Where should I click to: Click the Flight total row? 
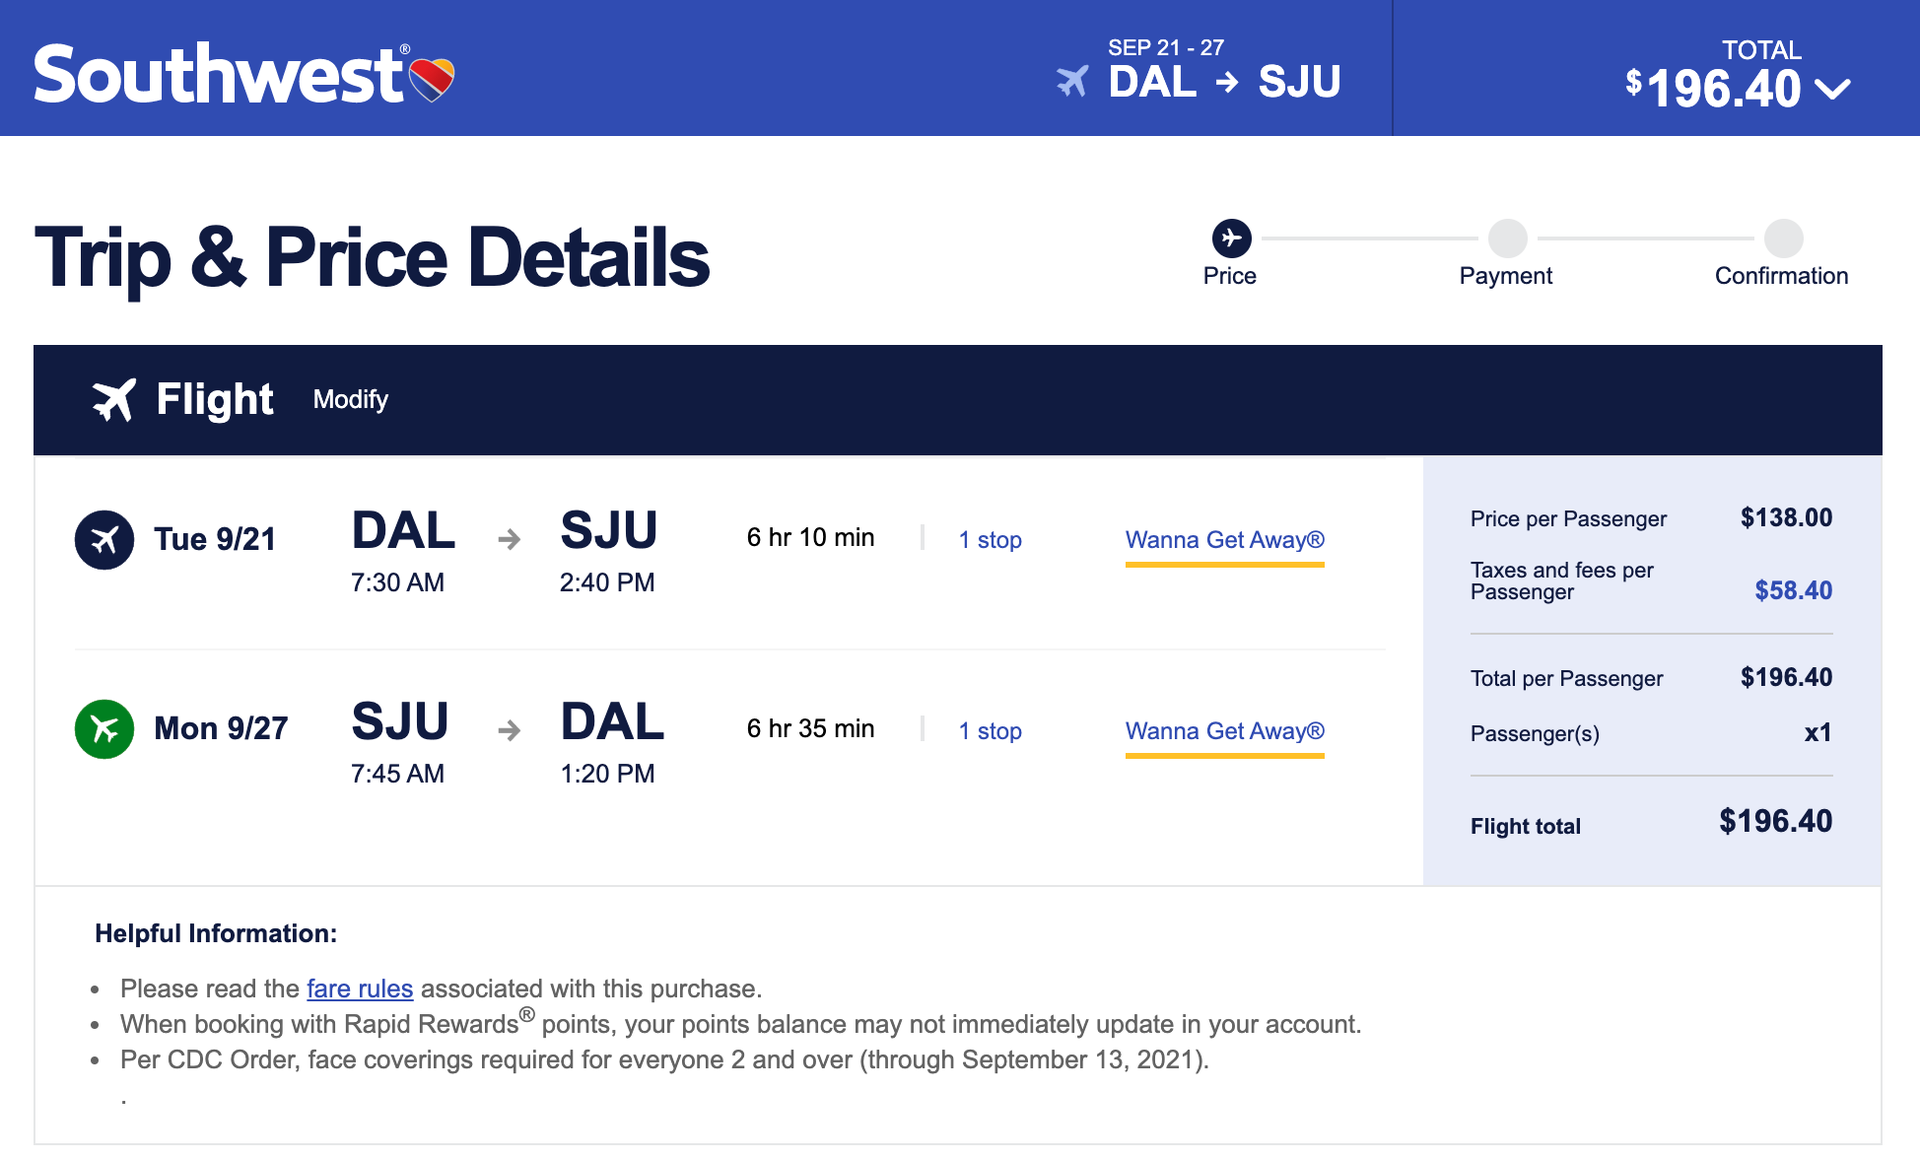tap(1650, 824)
